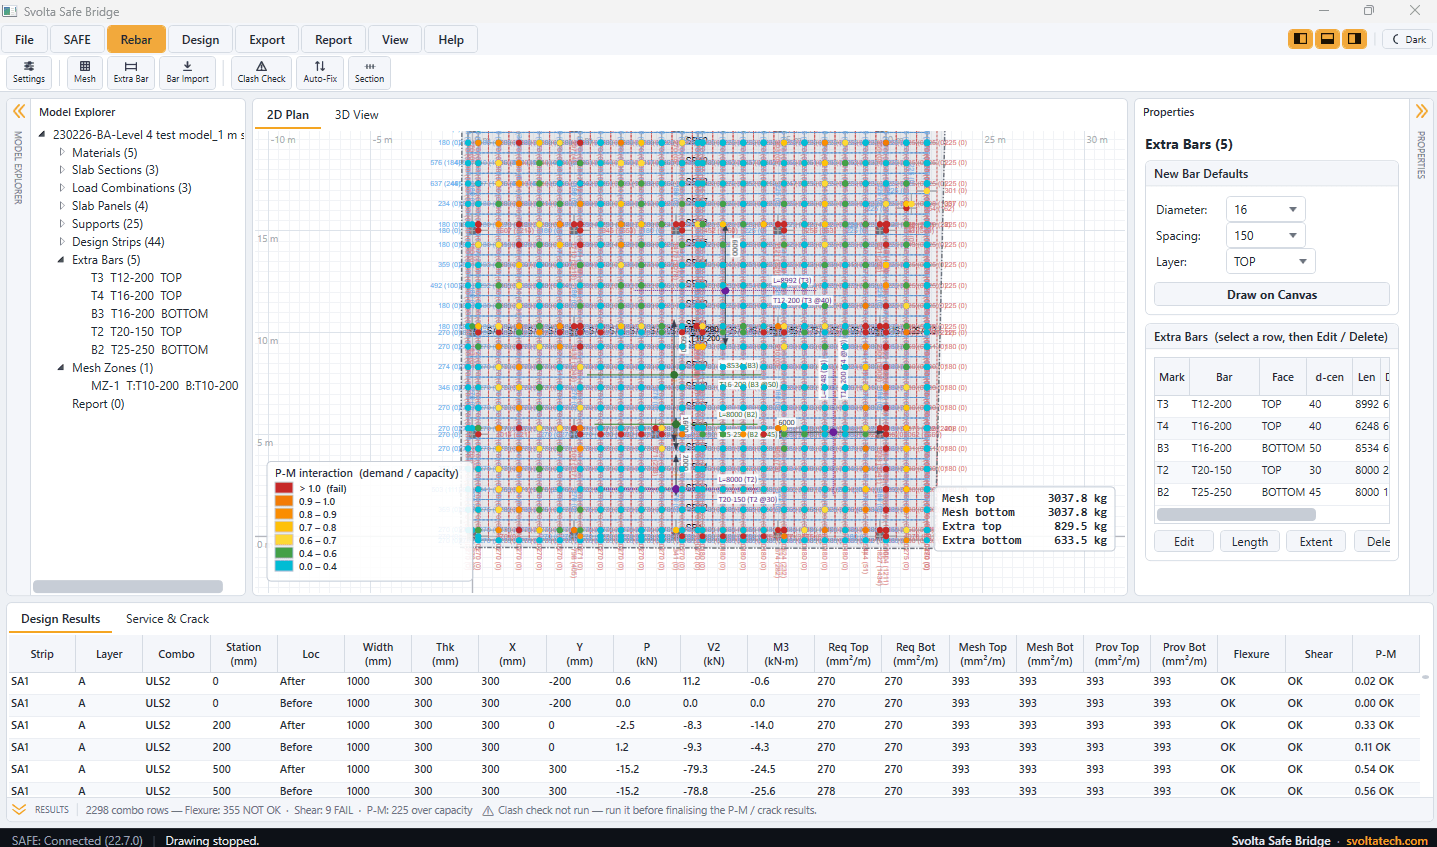
Task: Click the Model Explorer horizontal scrollbar
Action: tap(128, 587)
